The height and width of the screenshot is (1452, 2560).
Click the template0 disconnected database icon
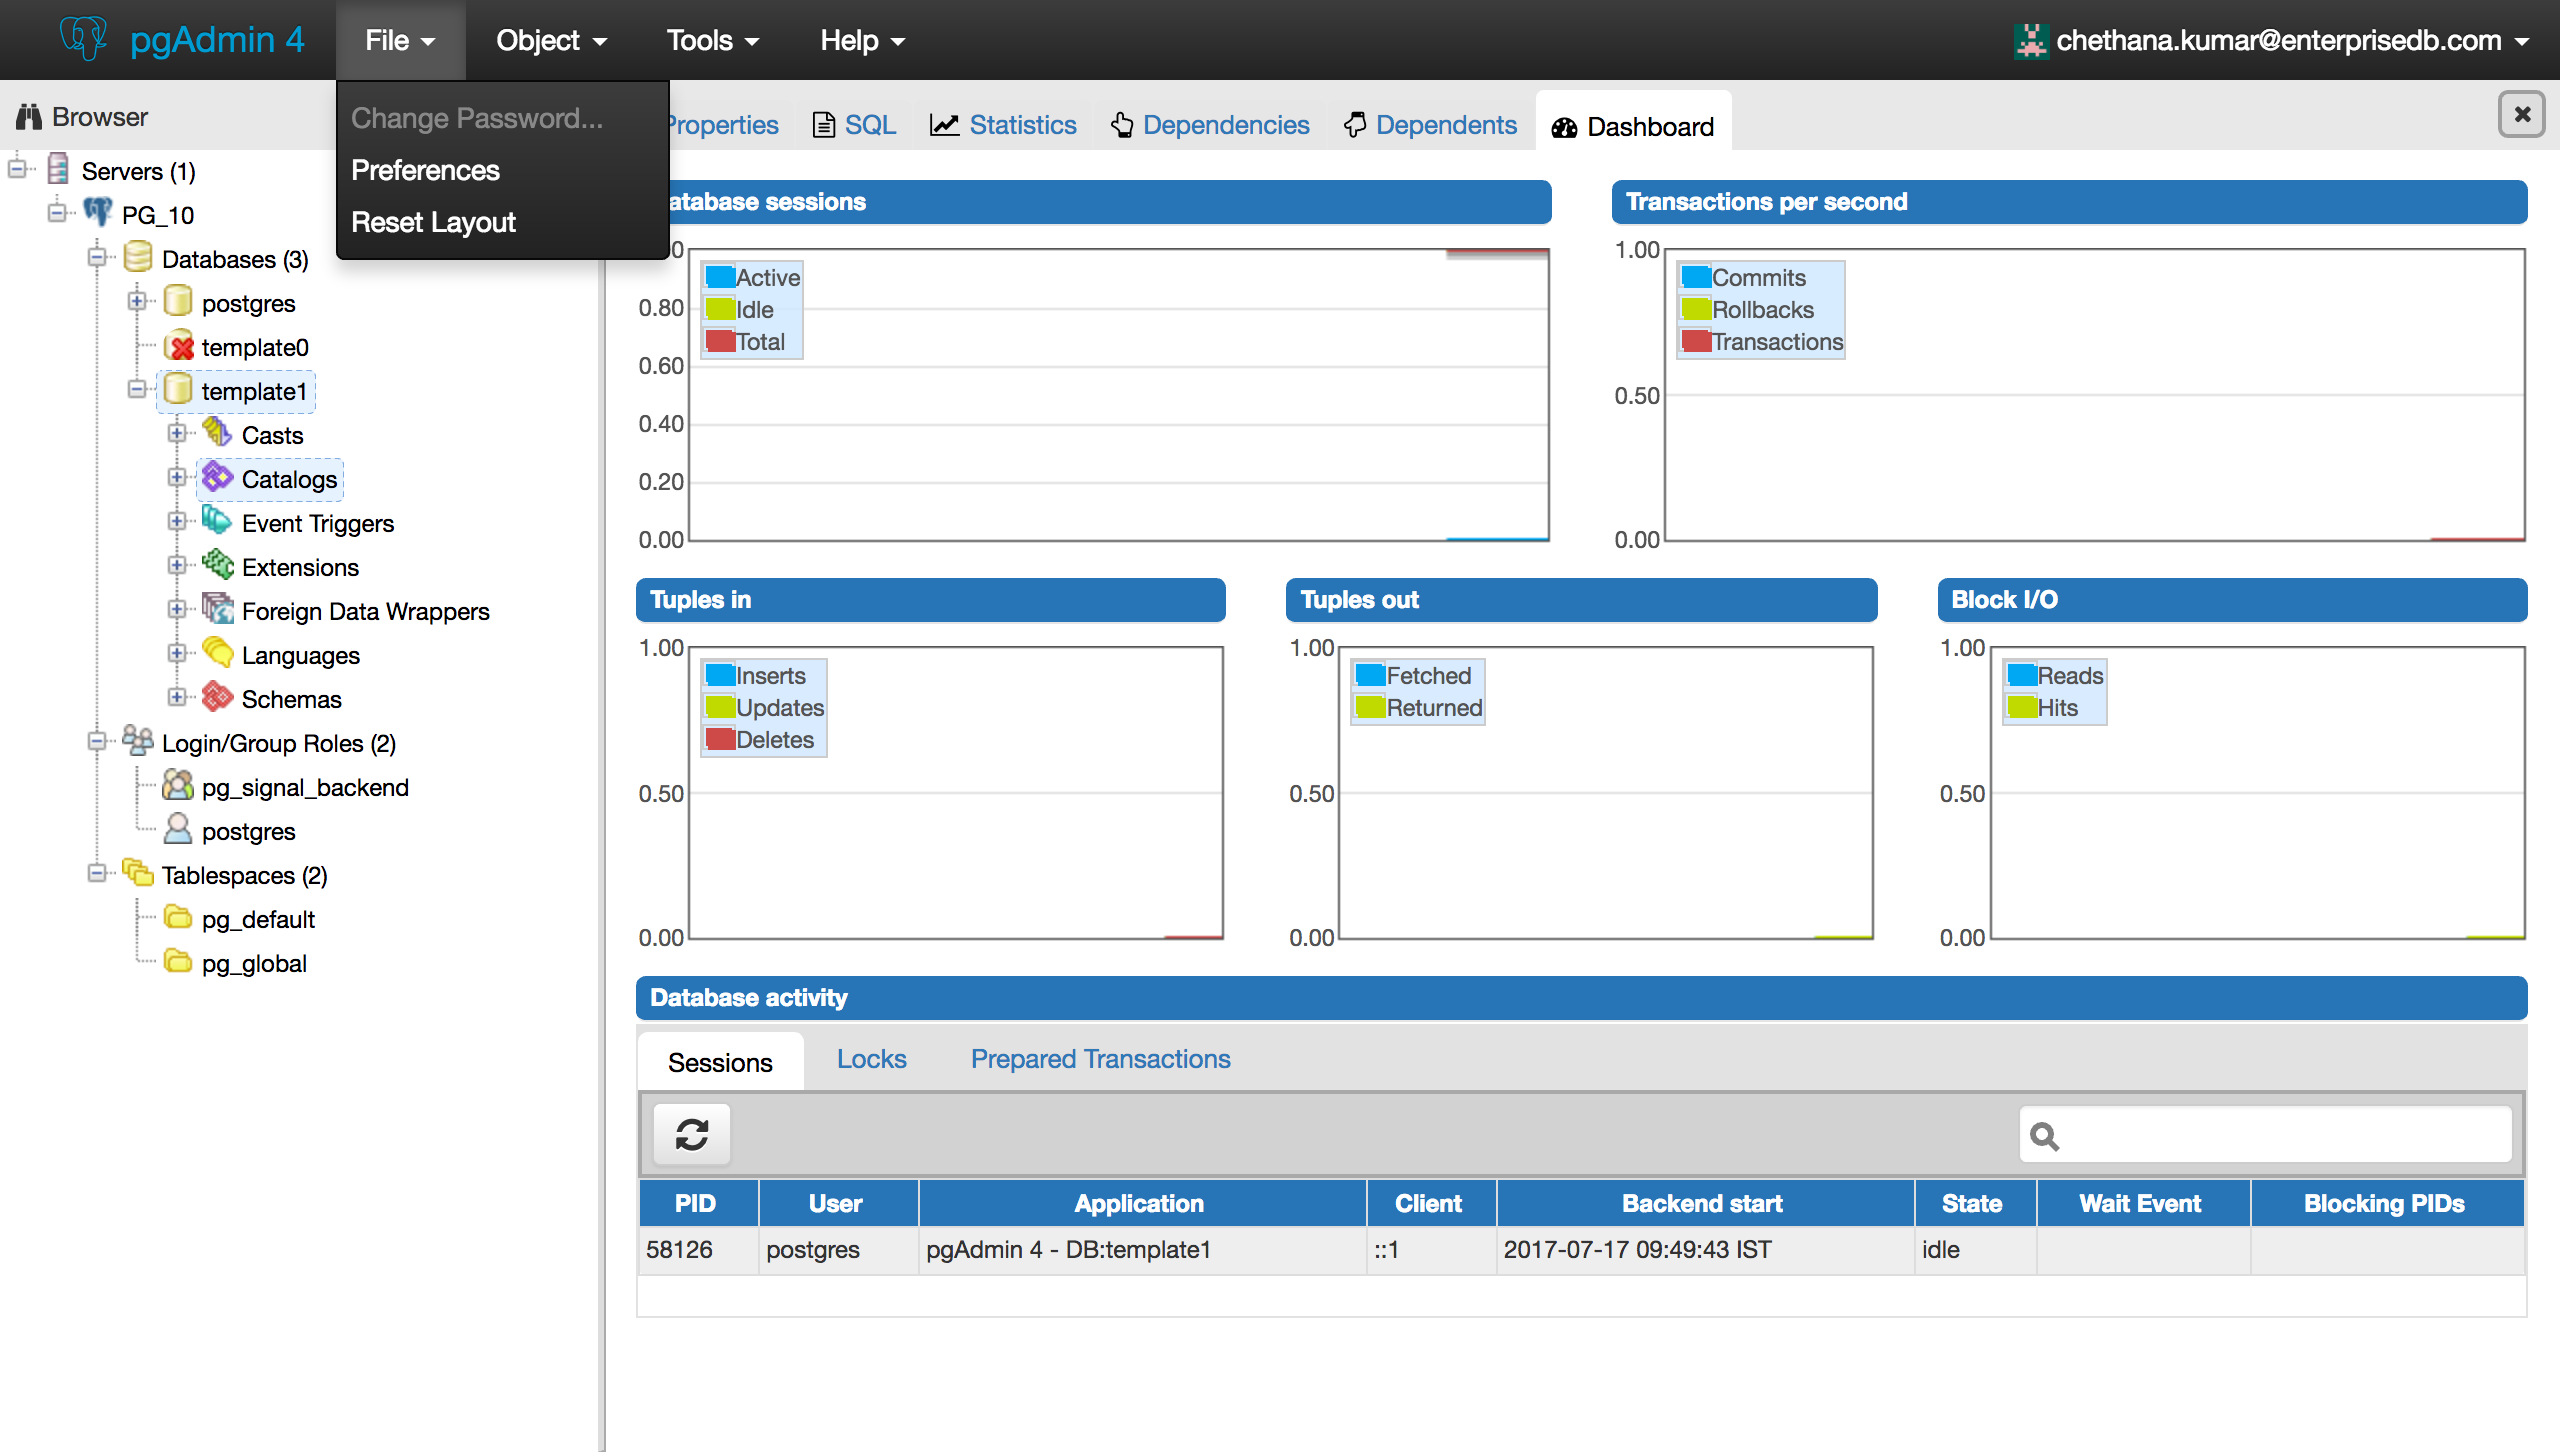[179, 347]
